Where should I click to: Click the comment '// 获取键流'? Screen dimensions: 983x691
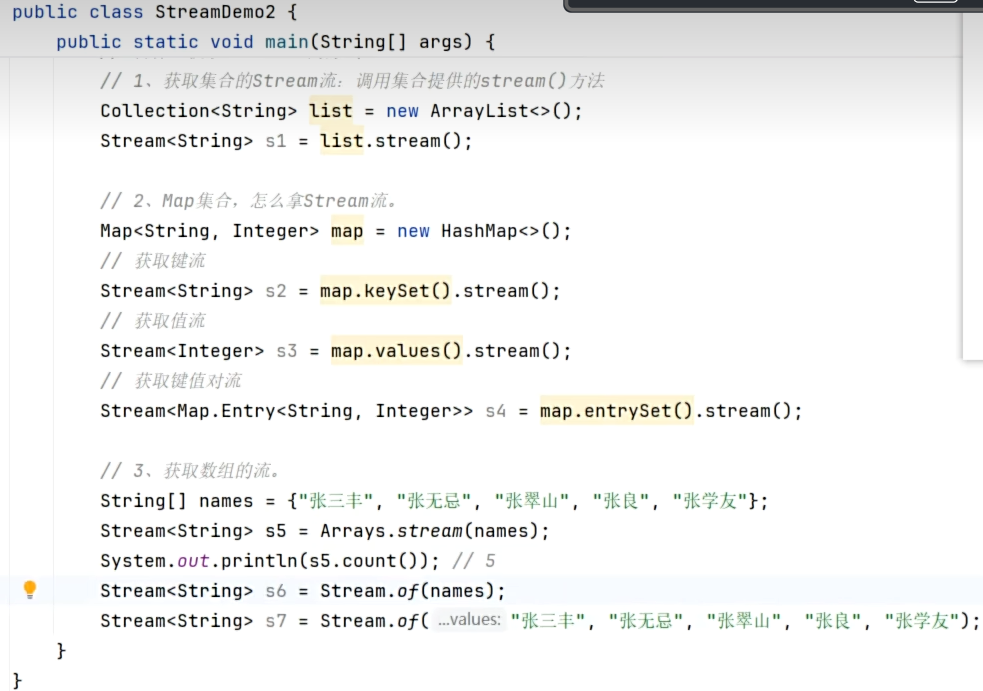click(153, 261)
